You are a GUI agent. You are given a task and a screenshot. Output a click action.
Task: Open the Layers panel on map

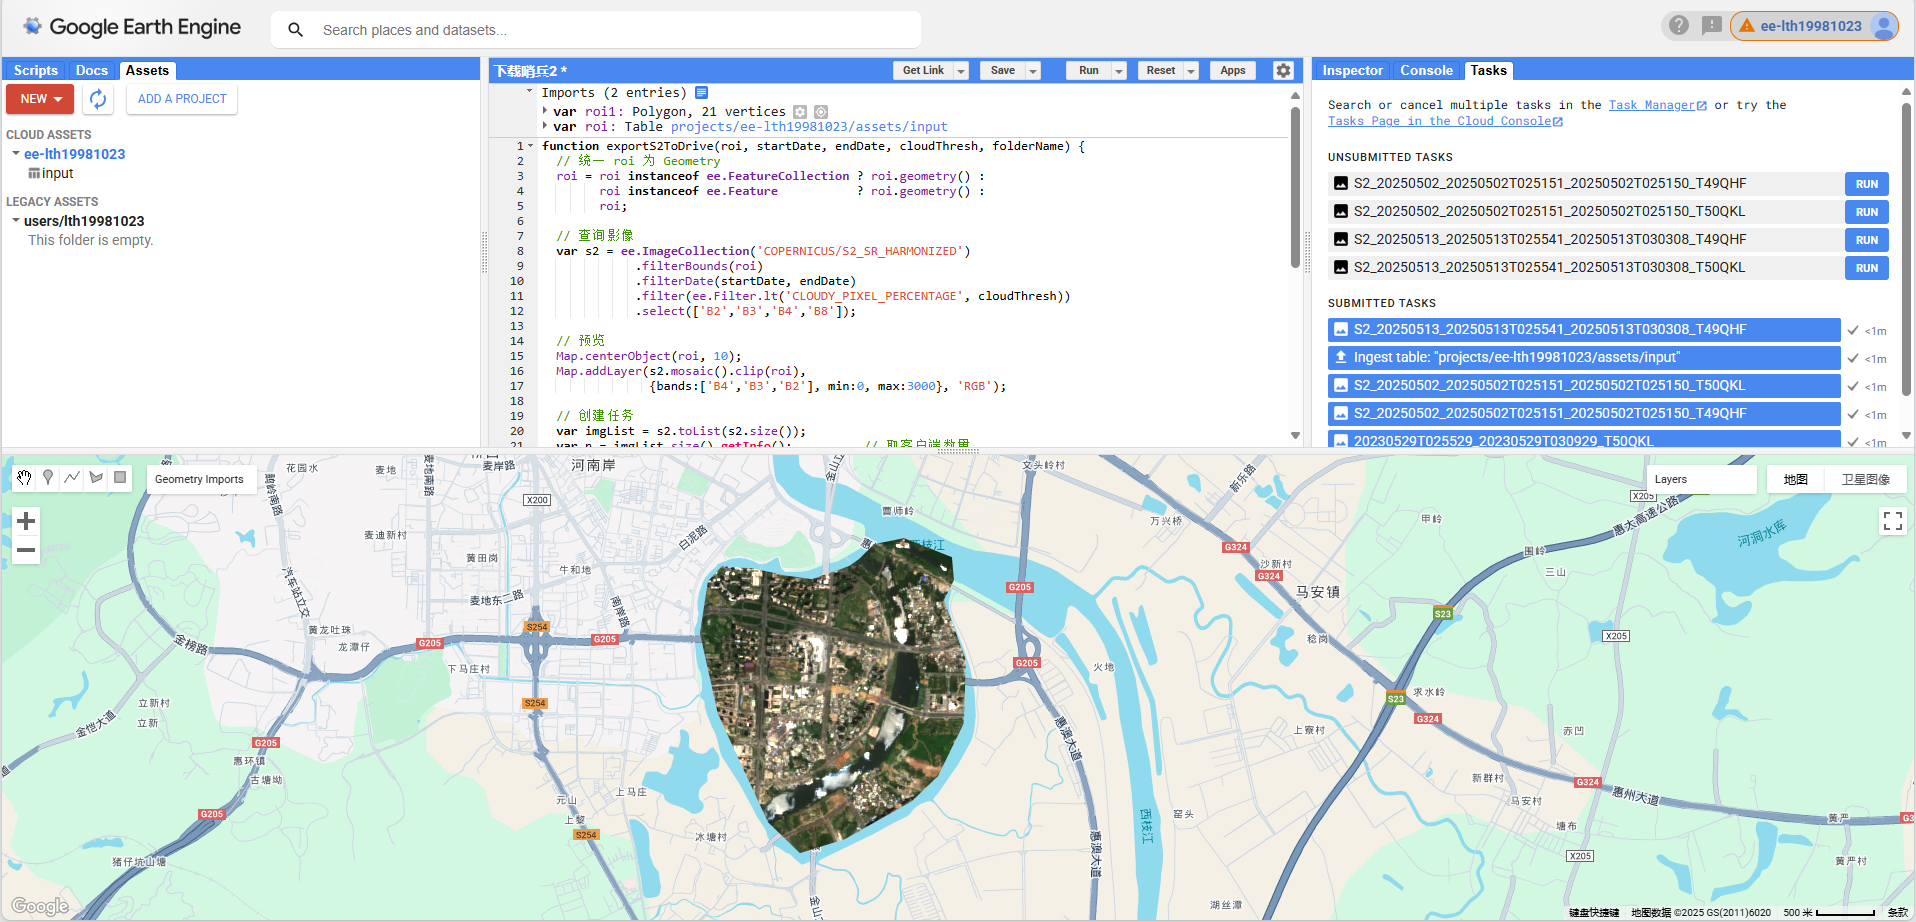[1701, 480]
